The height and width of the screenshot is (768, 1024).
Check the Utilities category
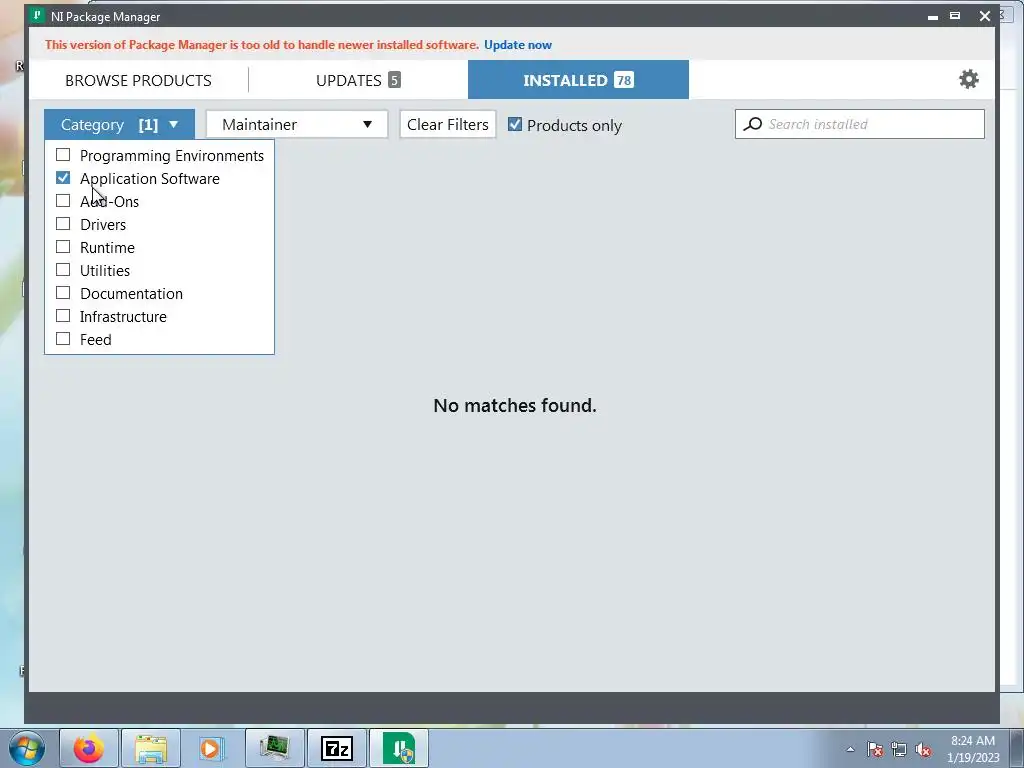[63, 270]
